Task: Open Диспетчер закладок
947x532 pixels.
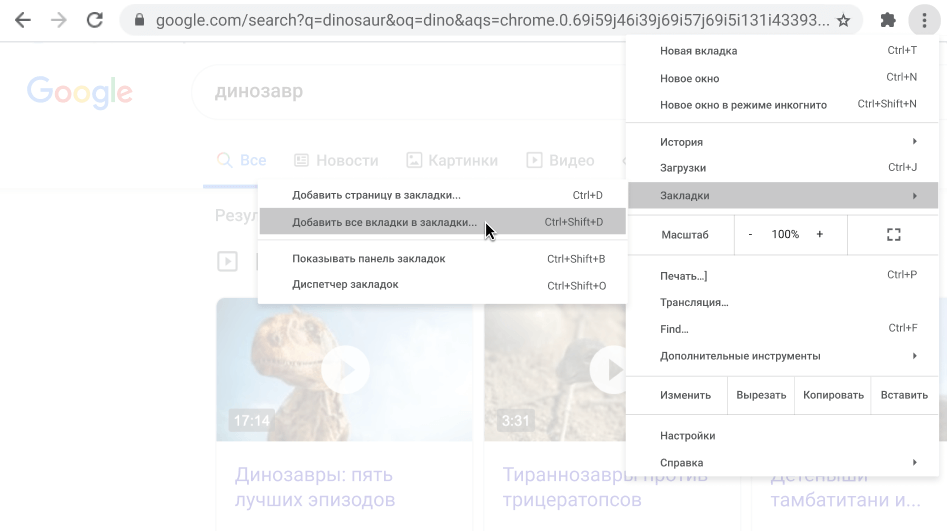Action: coord(345,285)
